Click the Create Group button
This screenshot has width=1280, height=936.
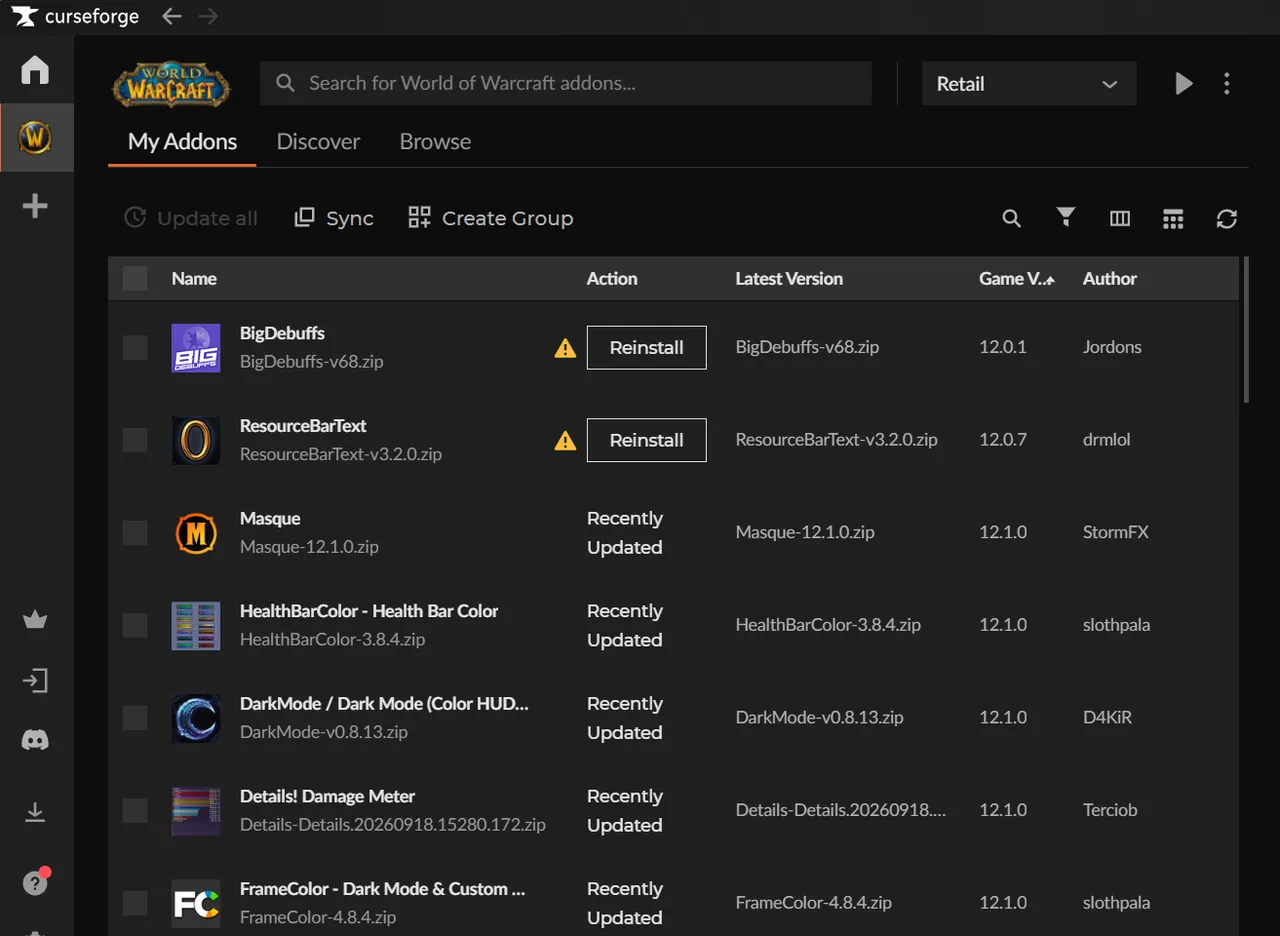pos(491,218)
